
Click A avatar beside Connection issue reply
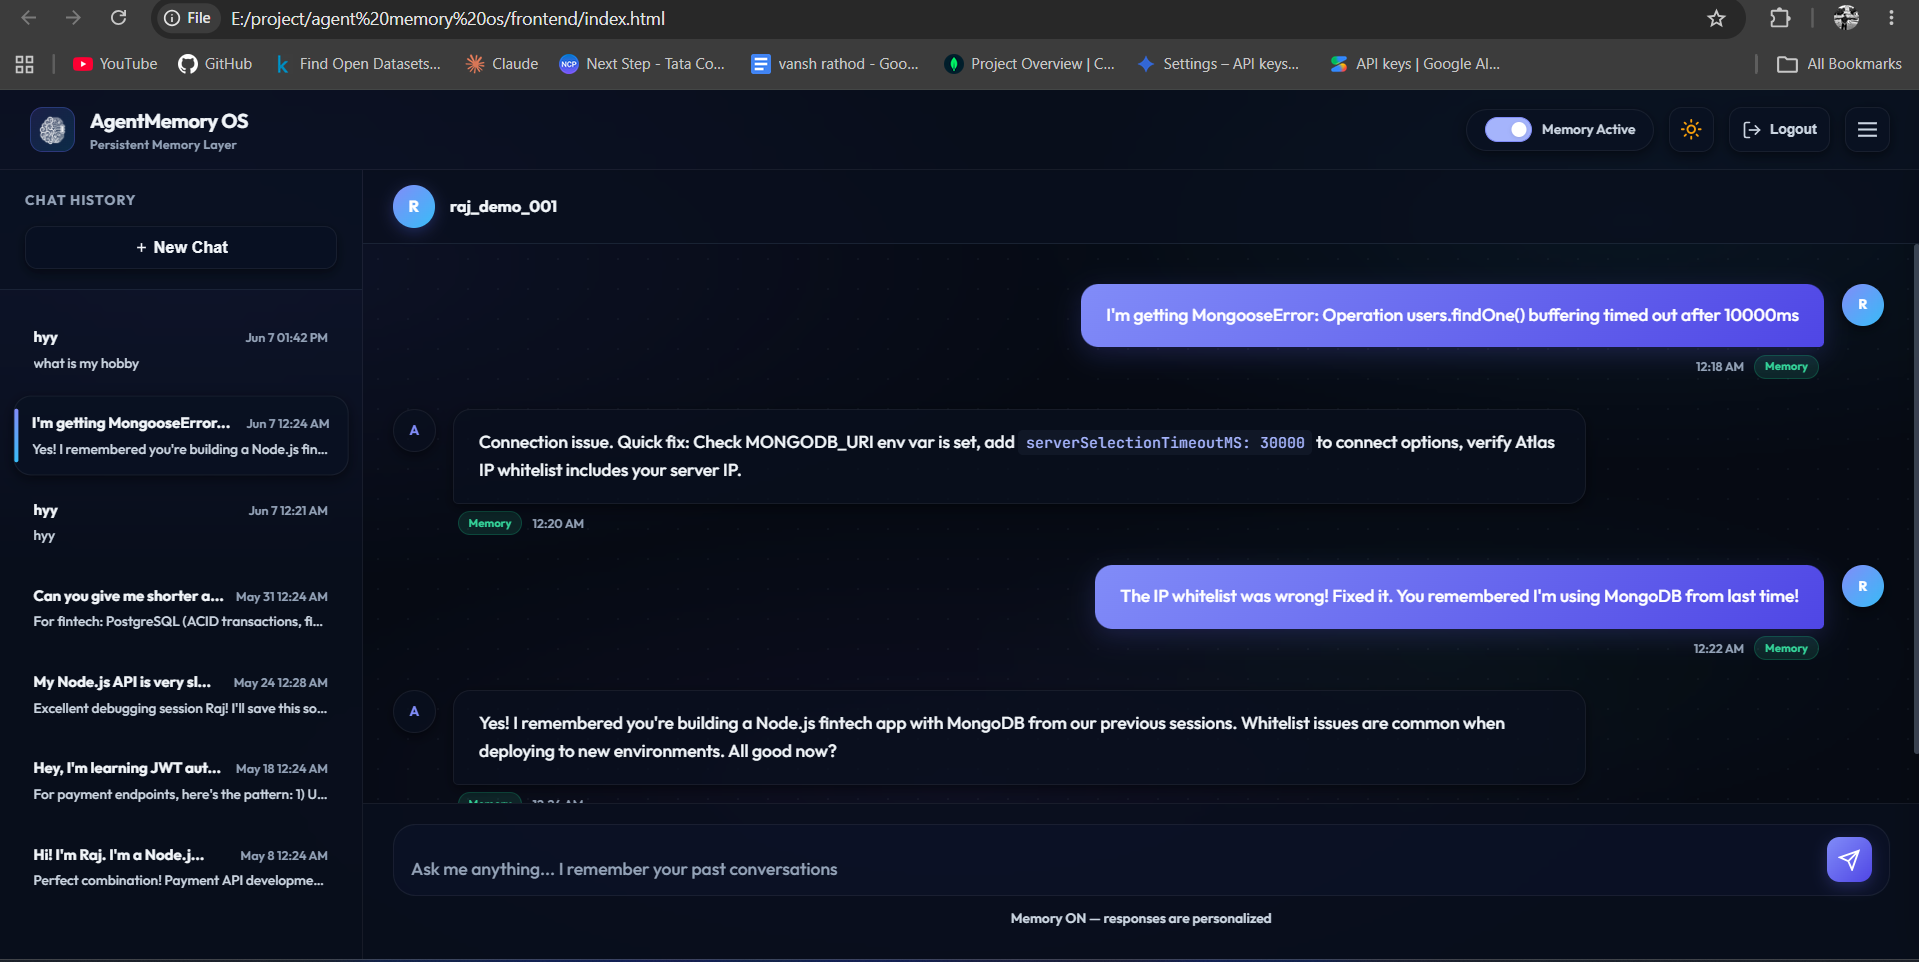pyautogui.click(x=414, y=431)
